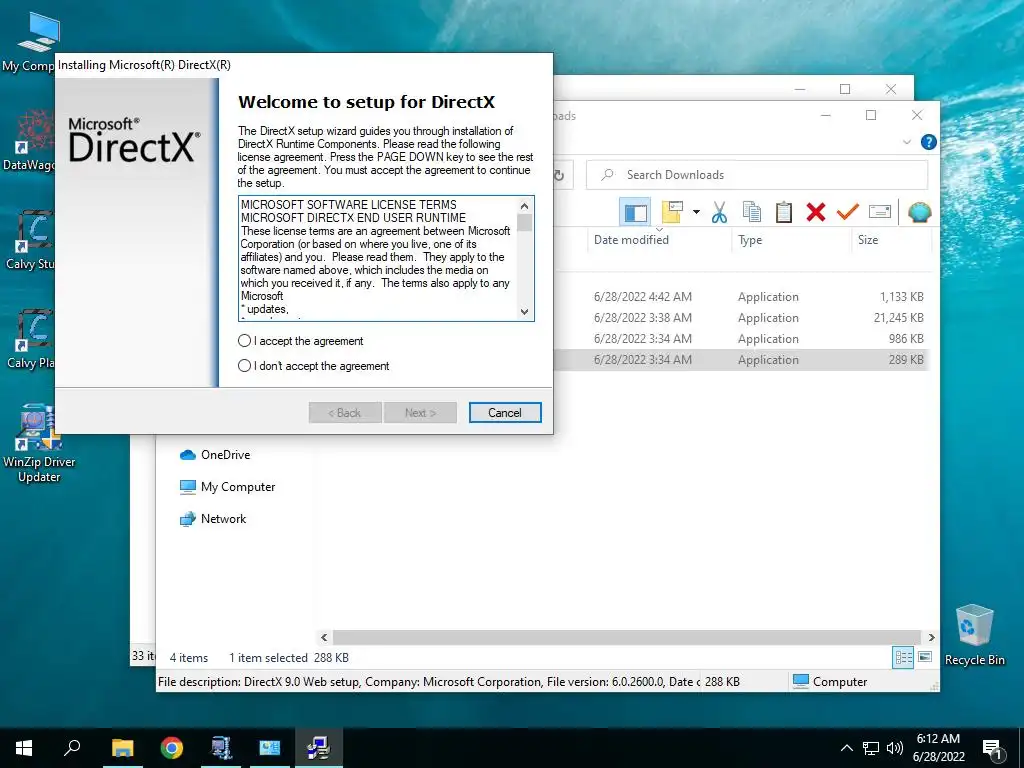This screenshot has height=768, width=1024.
Task: Click license text scrollbar down arrow
Action: point(524,312)
